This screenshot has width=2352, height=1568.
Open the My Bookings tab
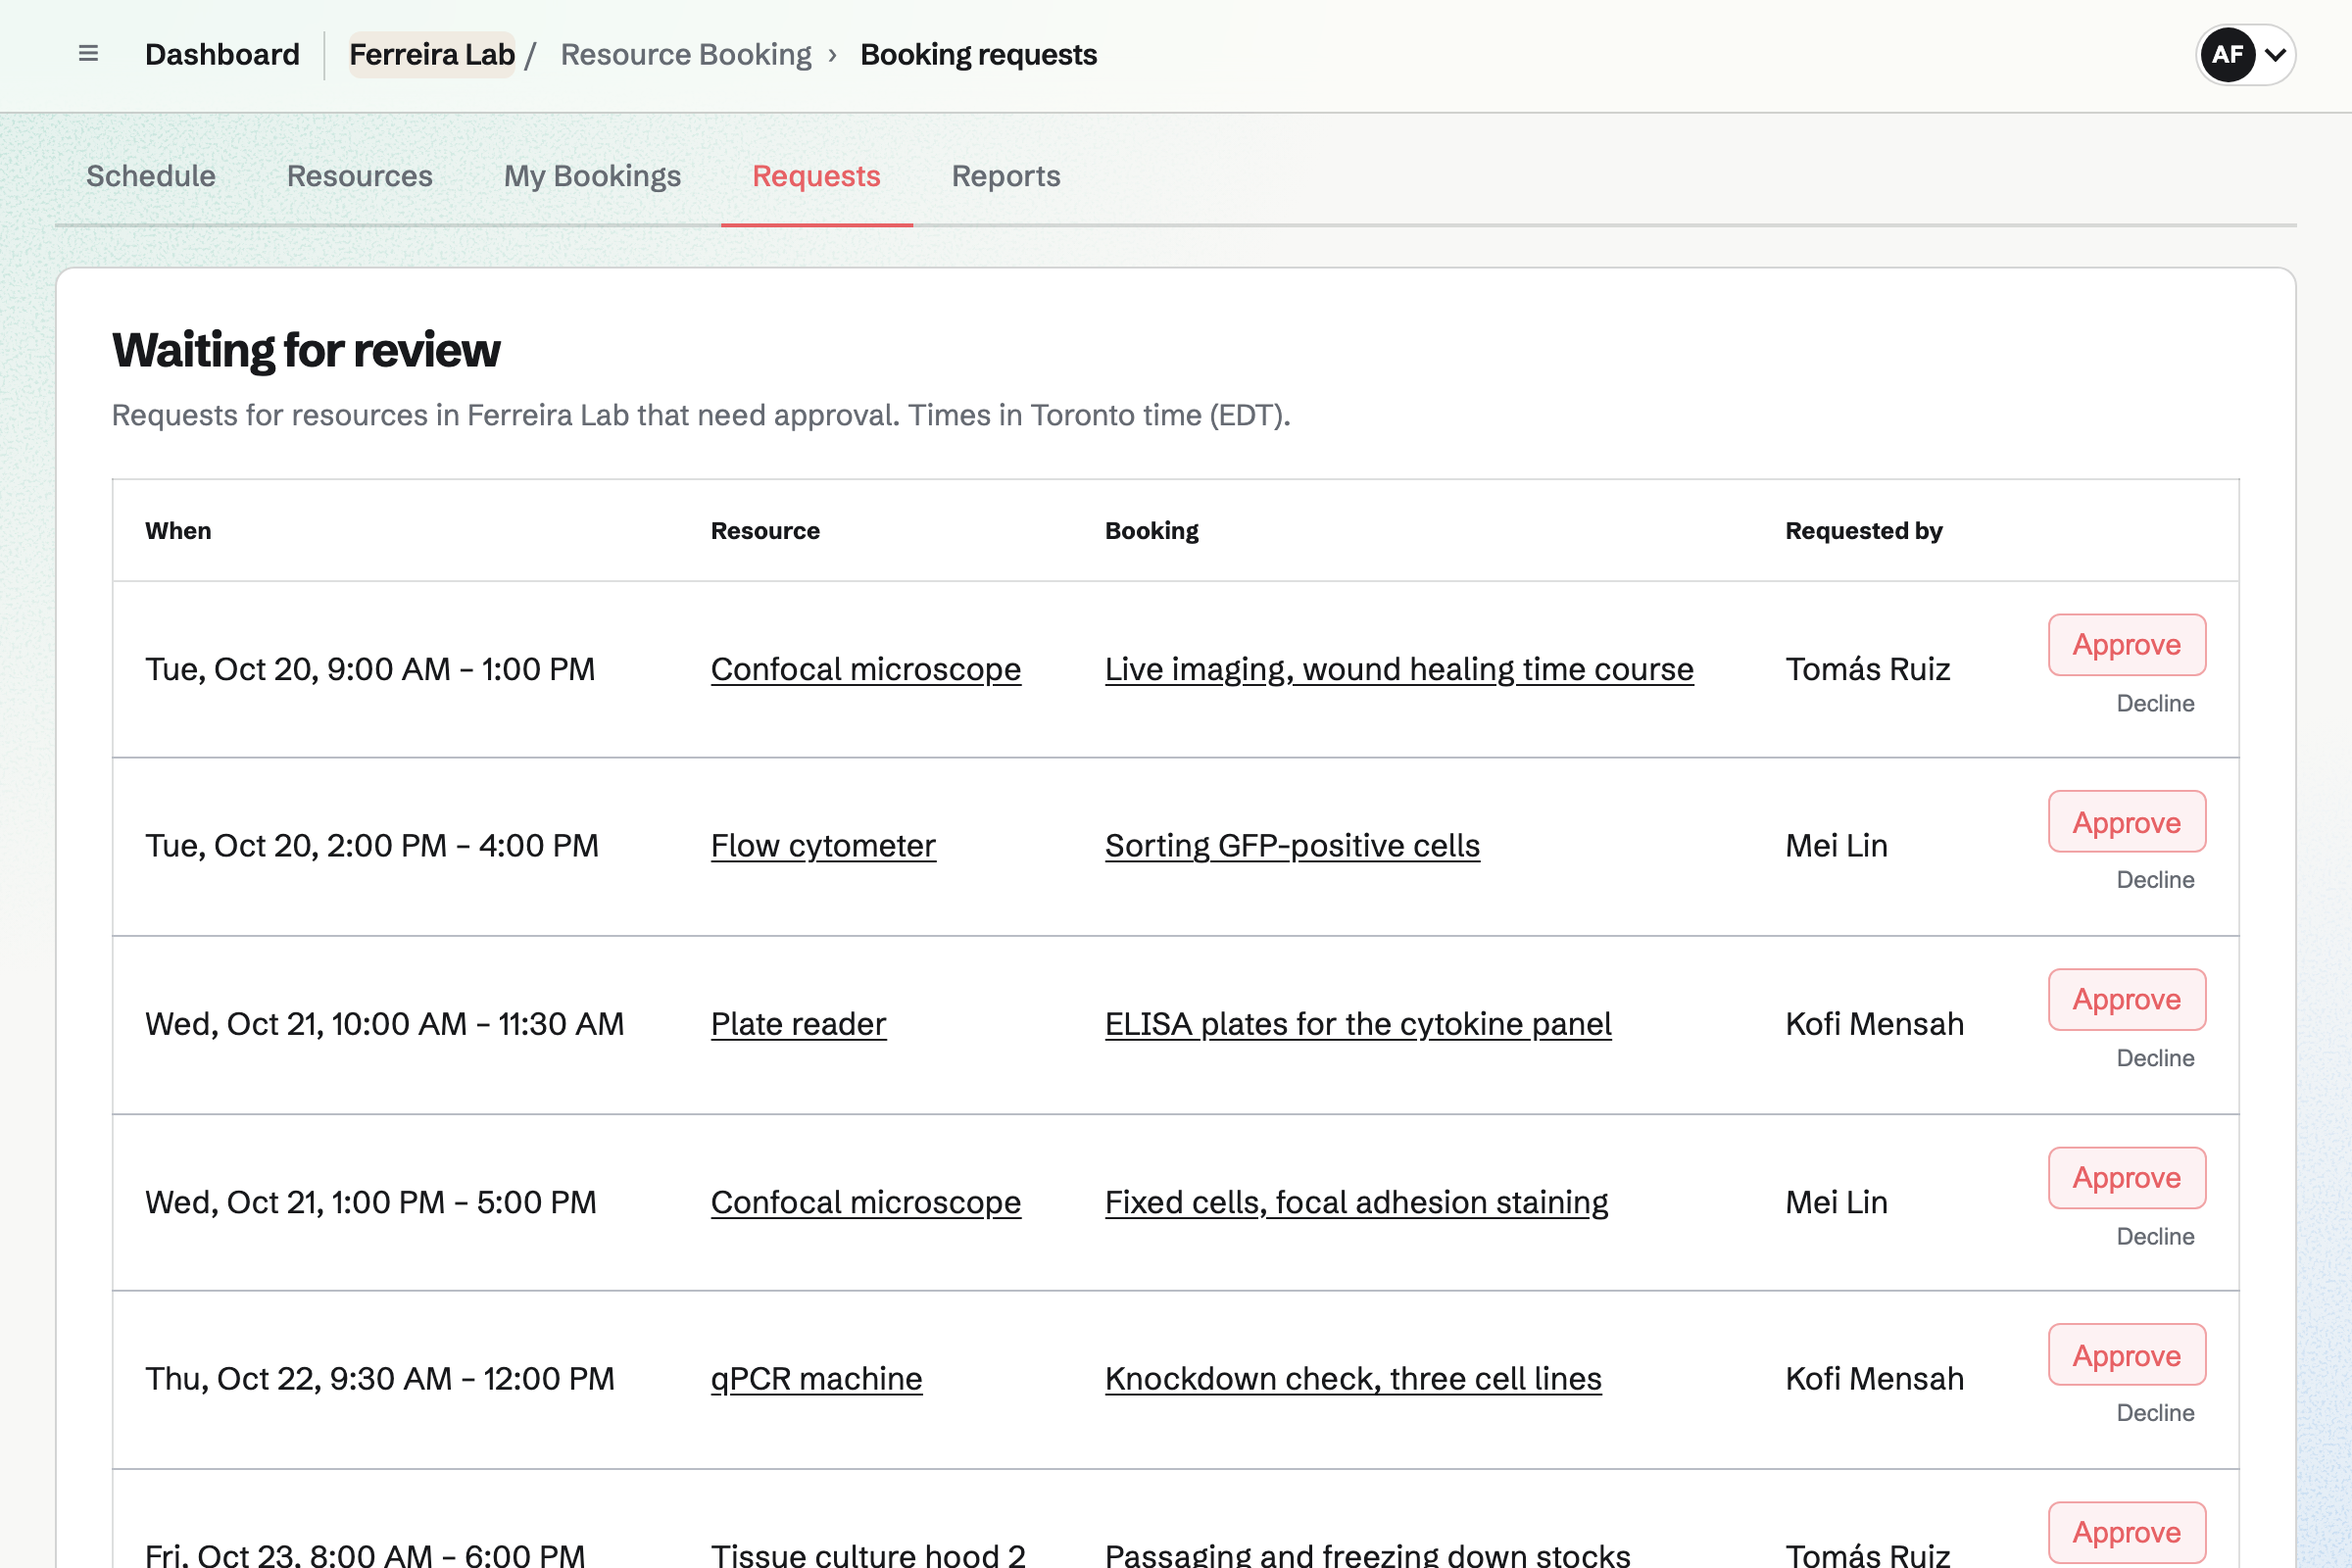point(592,176)
